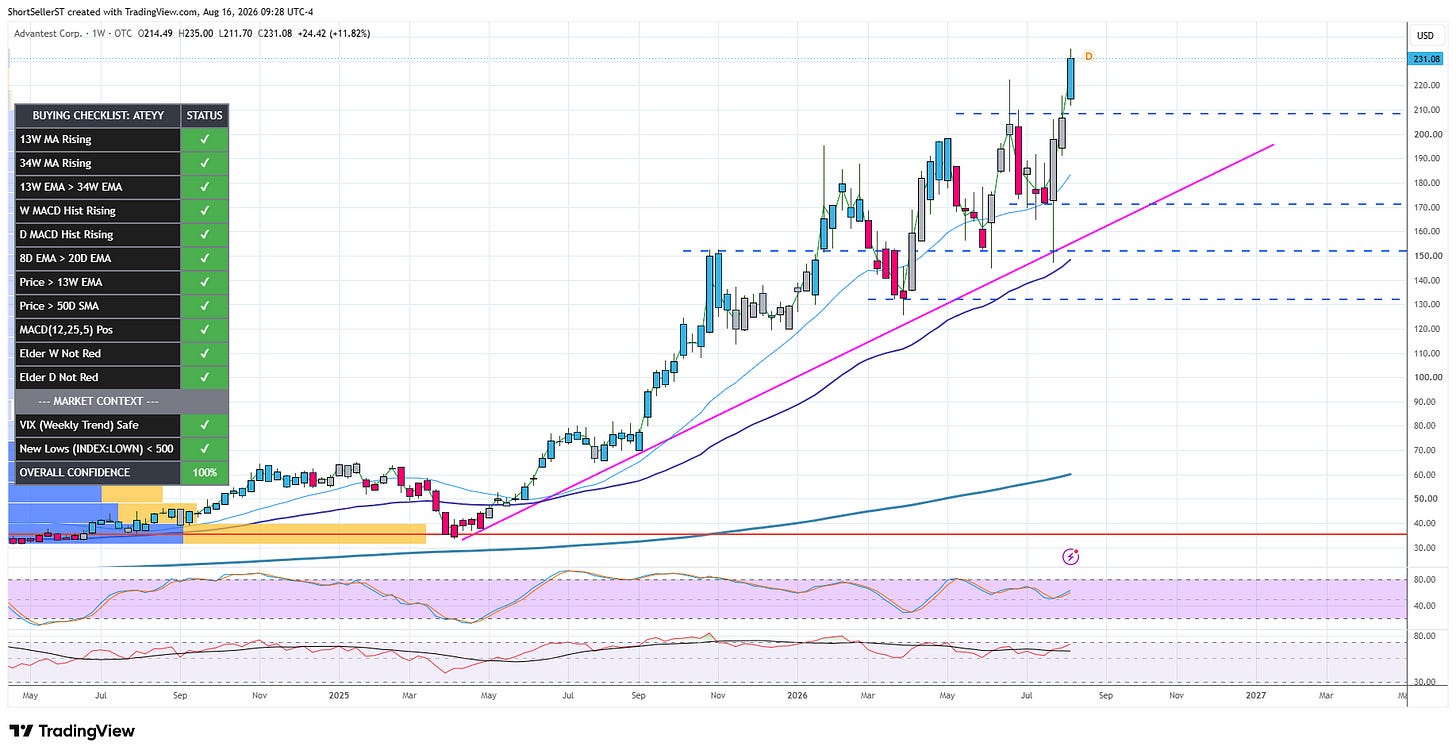This screenshot has width=1456, height=755.
Task: Click the current price label 231.08
Action: pos(1426,59)
